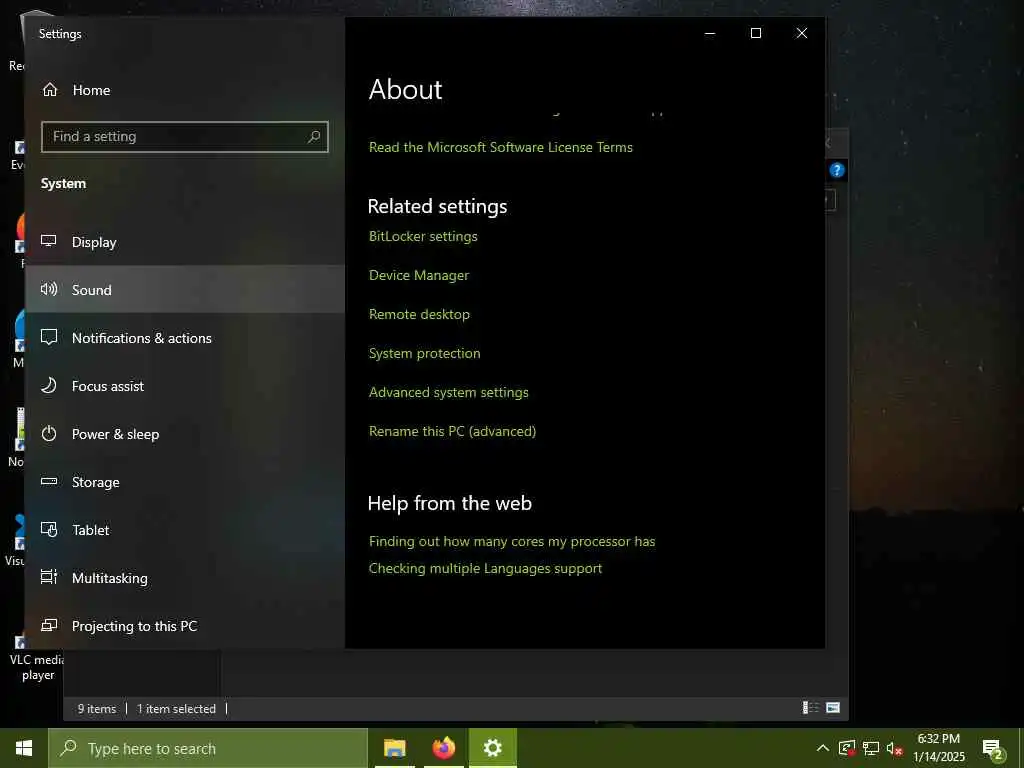Click the Settings gear on the taskbar
Screen dimensions: 1024x768
(492, 748)
